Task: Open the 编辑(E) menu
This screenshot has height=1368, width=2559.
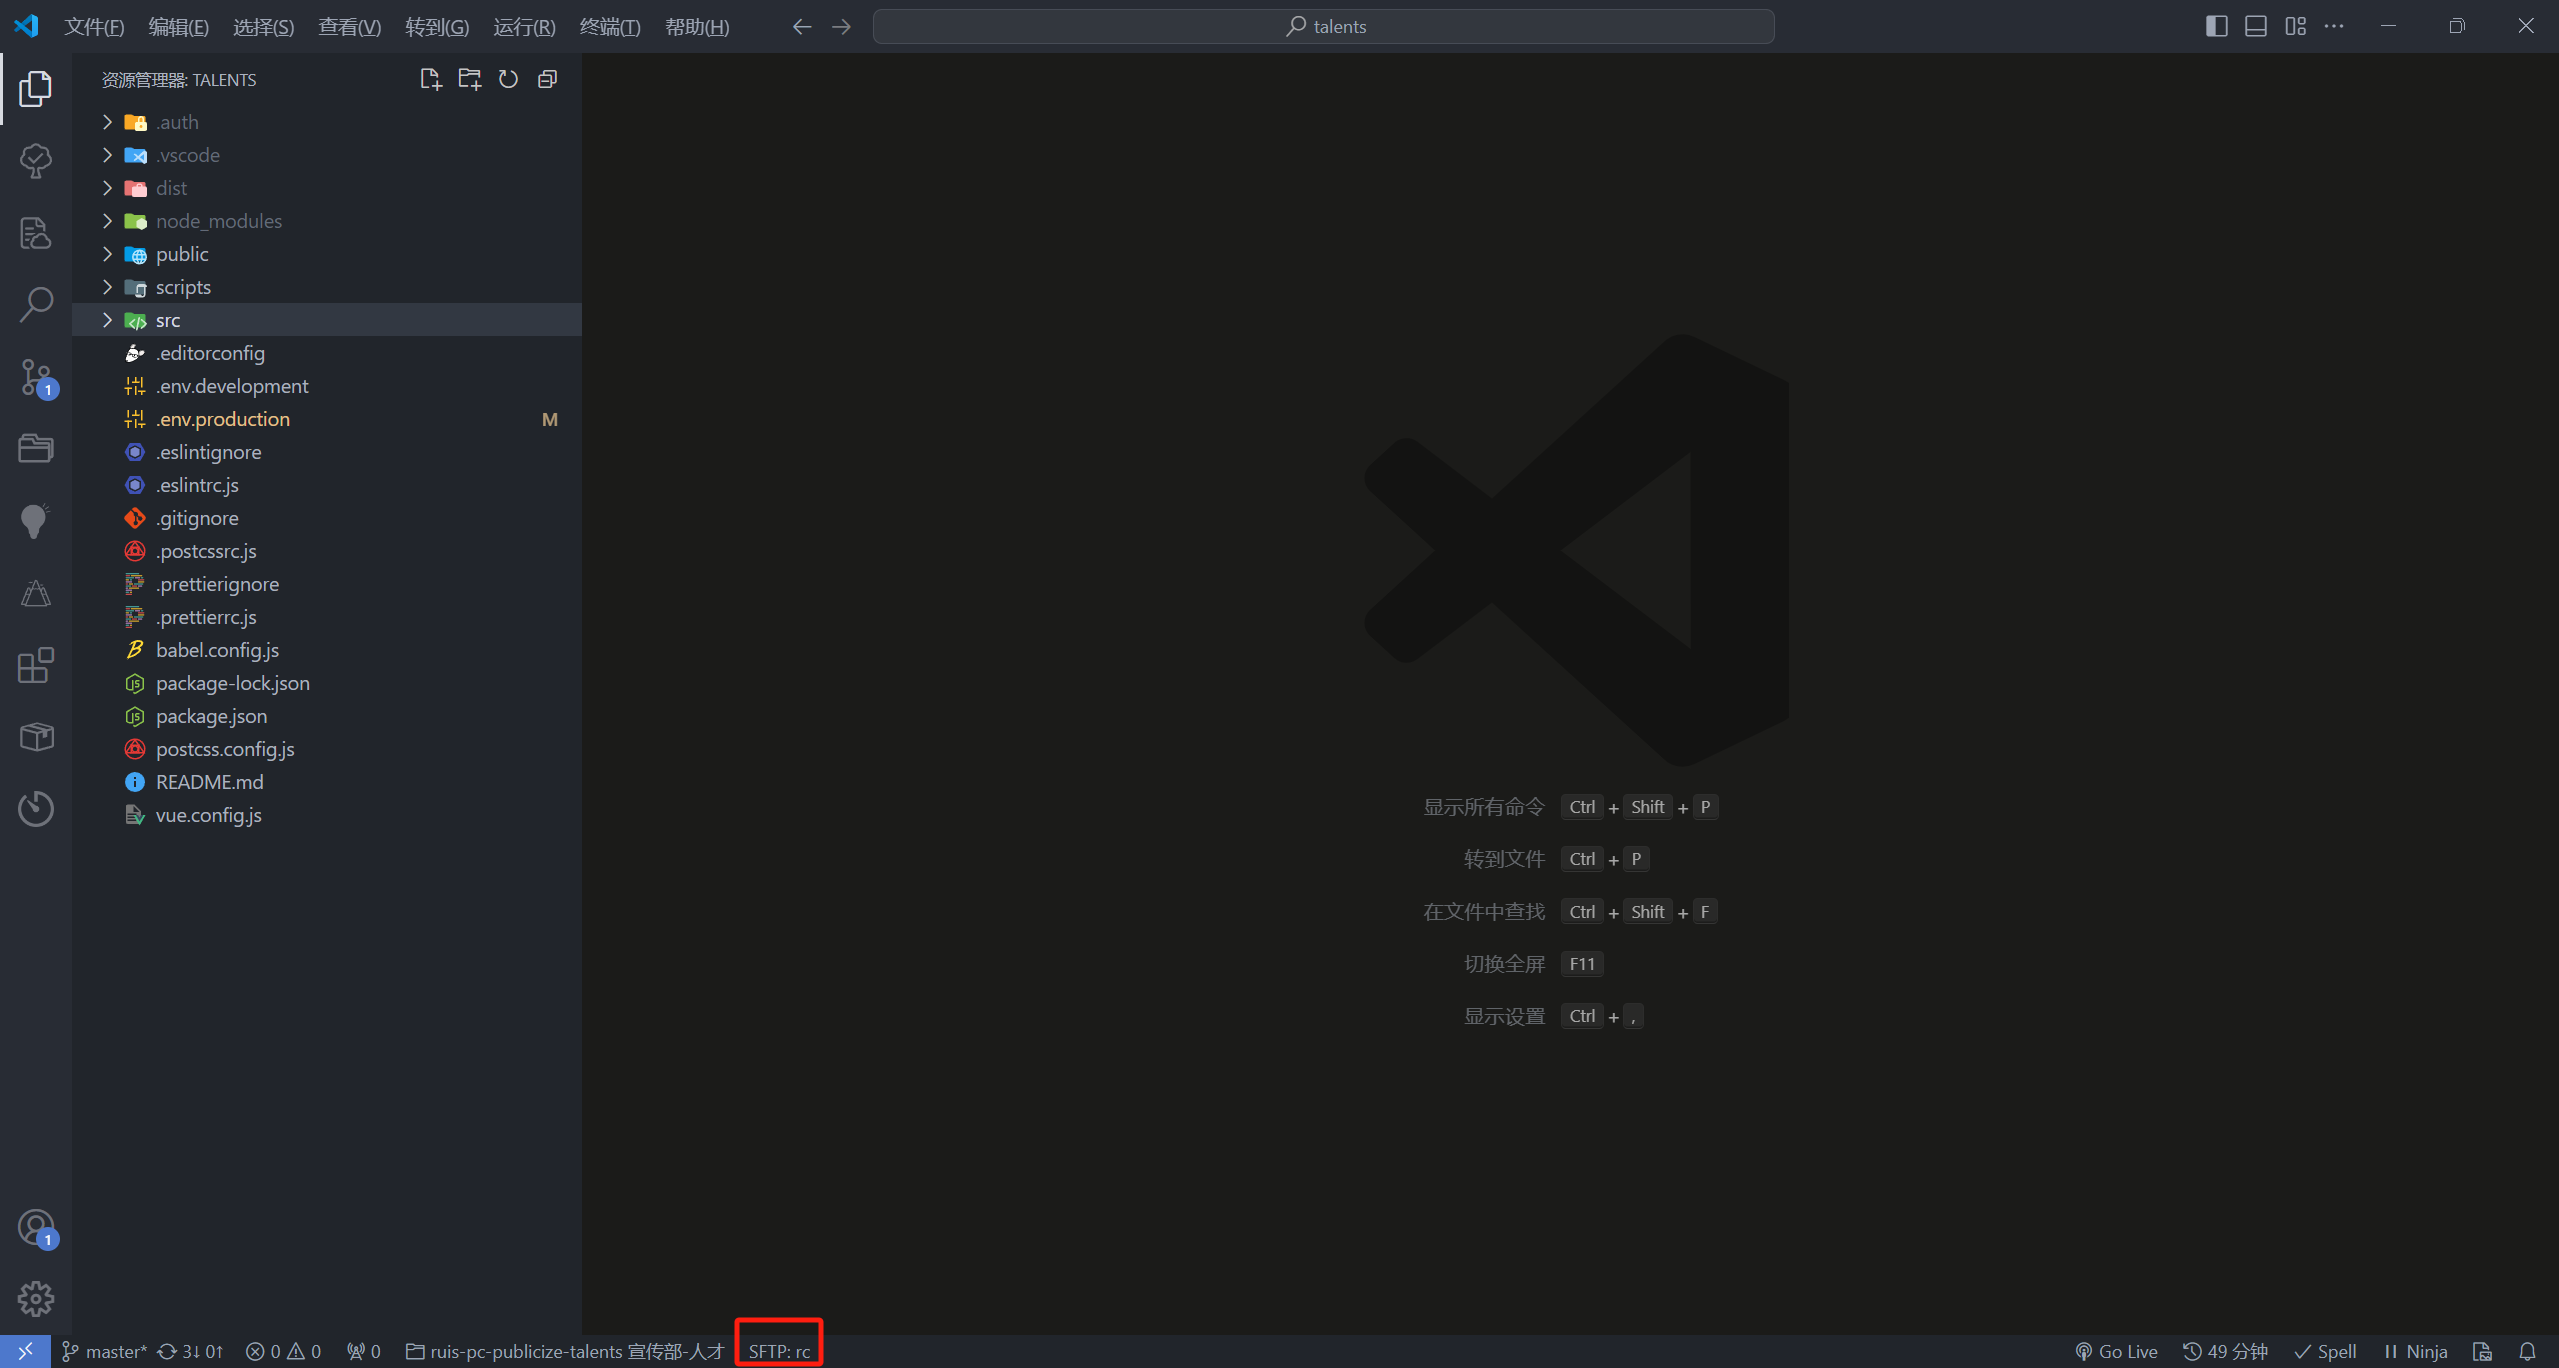Action: [x=179, y=27]
